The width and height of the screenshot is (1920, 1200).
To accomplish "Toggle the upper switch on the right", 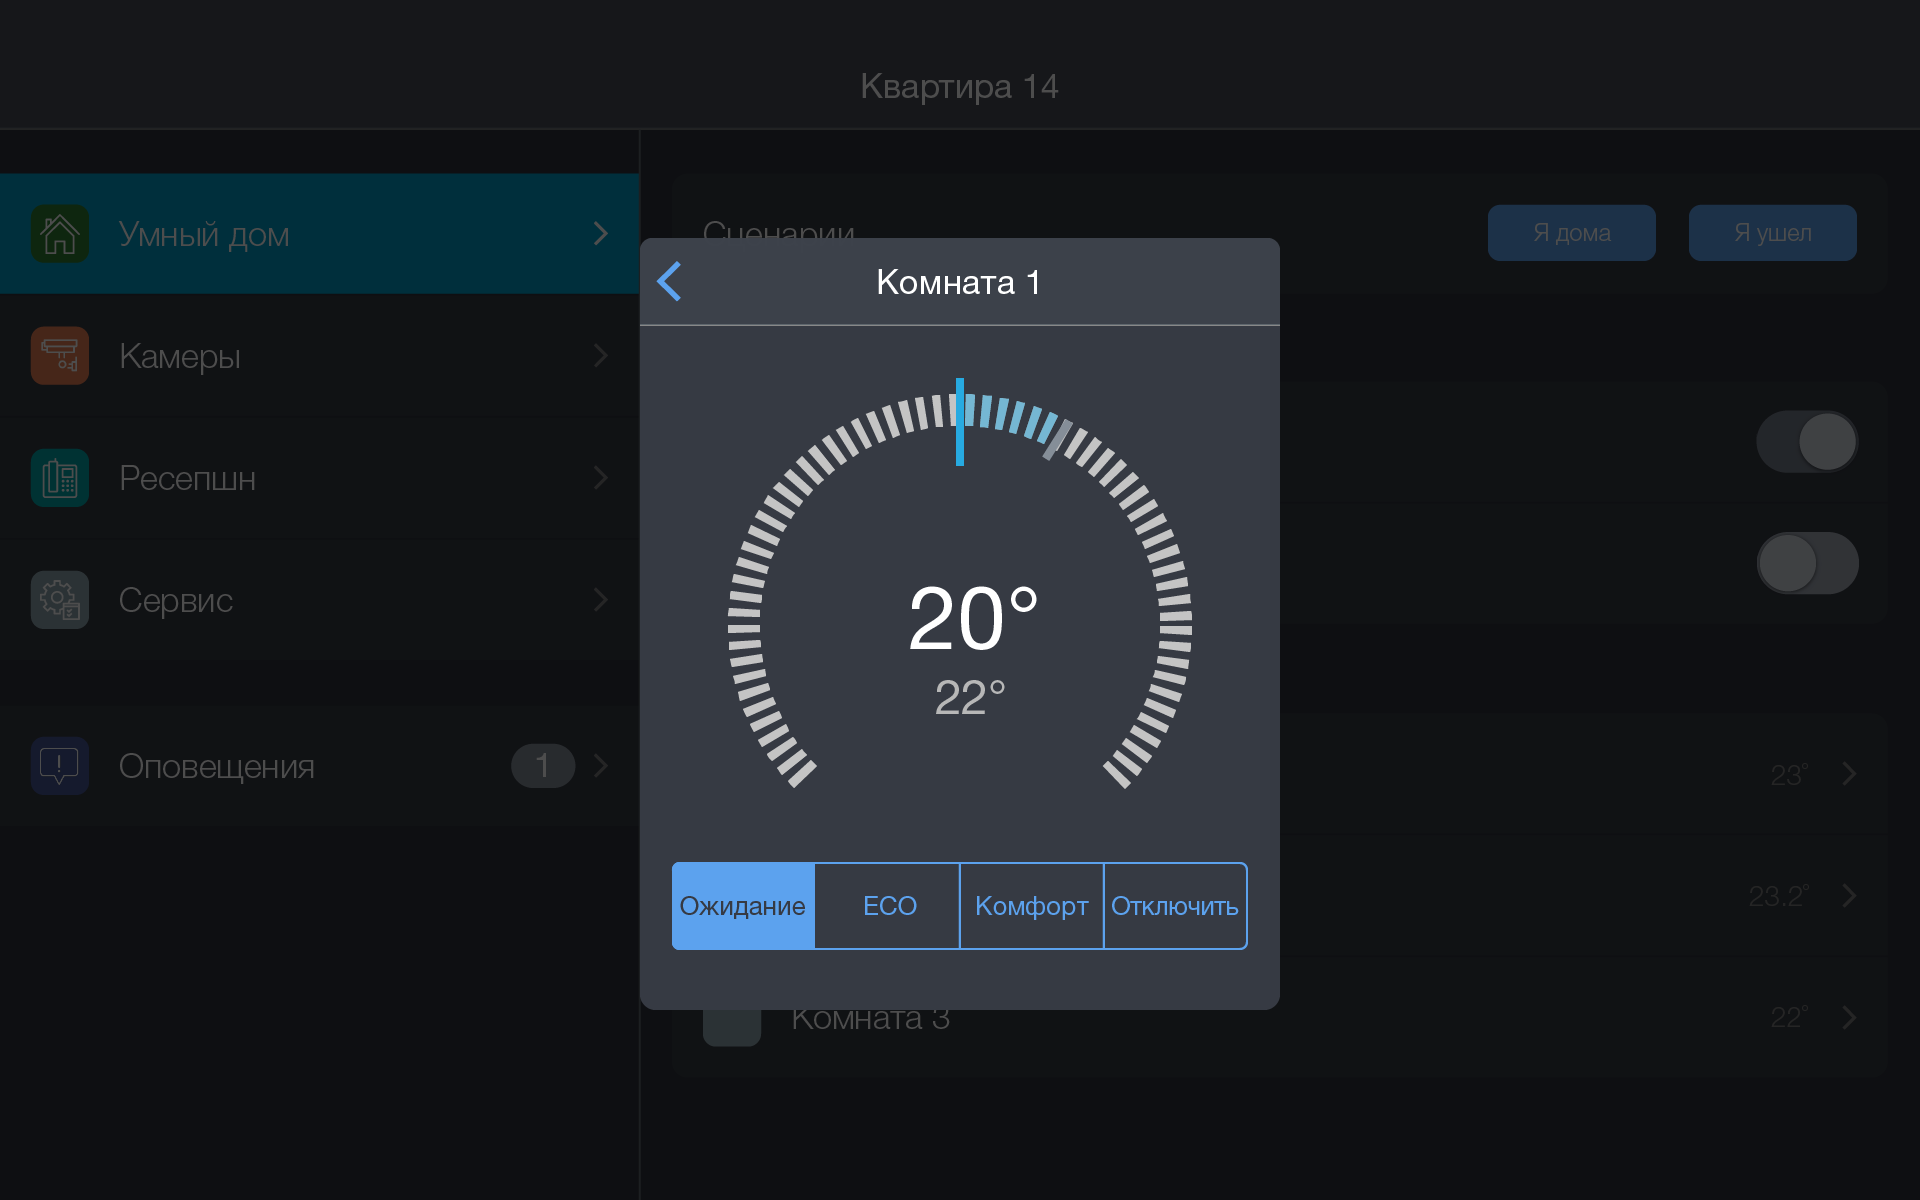I will pyautogui.click(x=1806, y=442).
